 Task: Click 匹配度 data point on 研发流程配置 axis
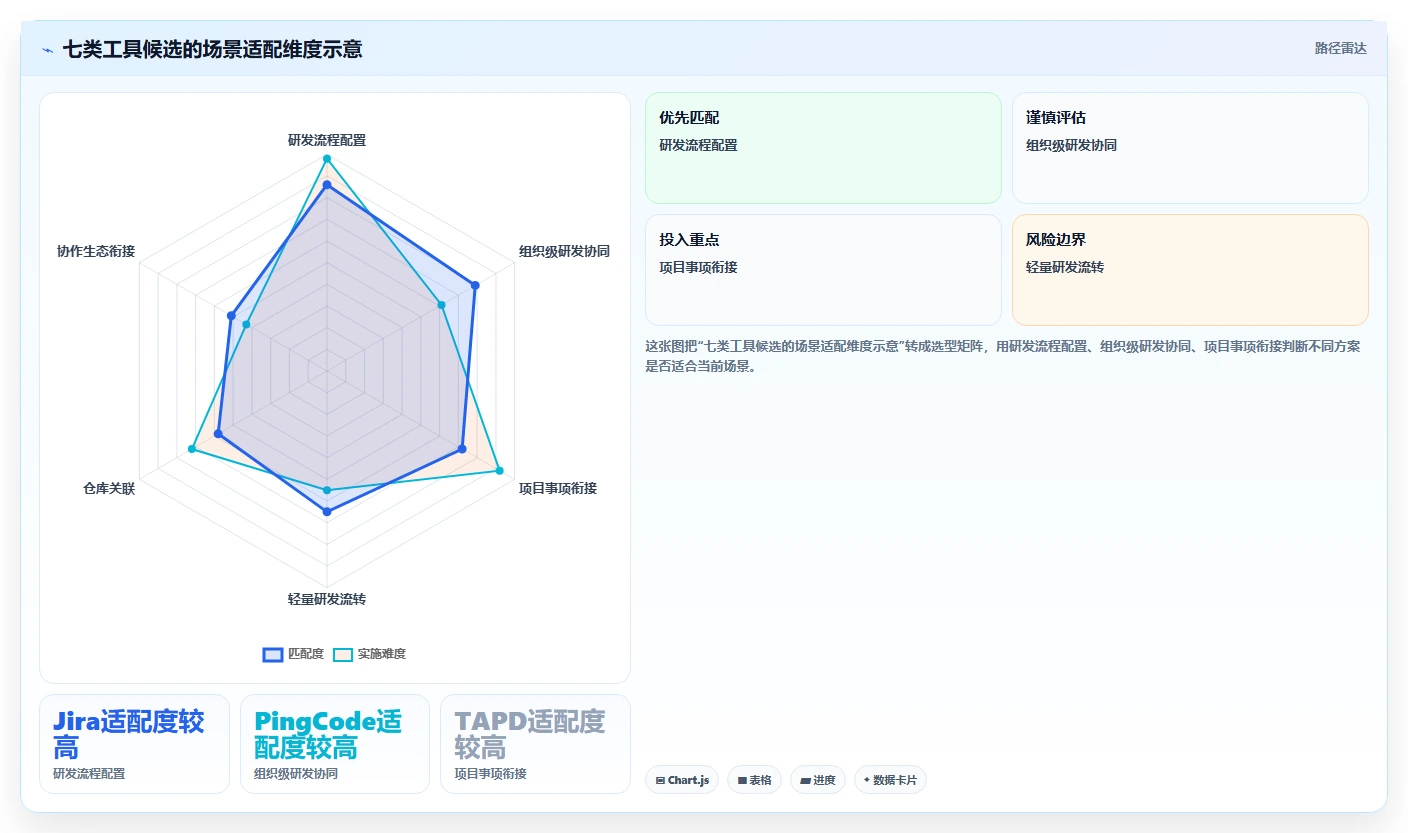click(326, 185)
